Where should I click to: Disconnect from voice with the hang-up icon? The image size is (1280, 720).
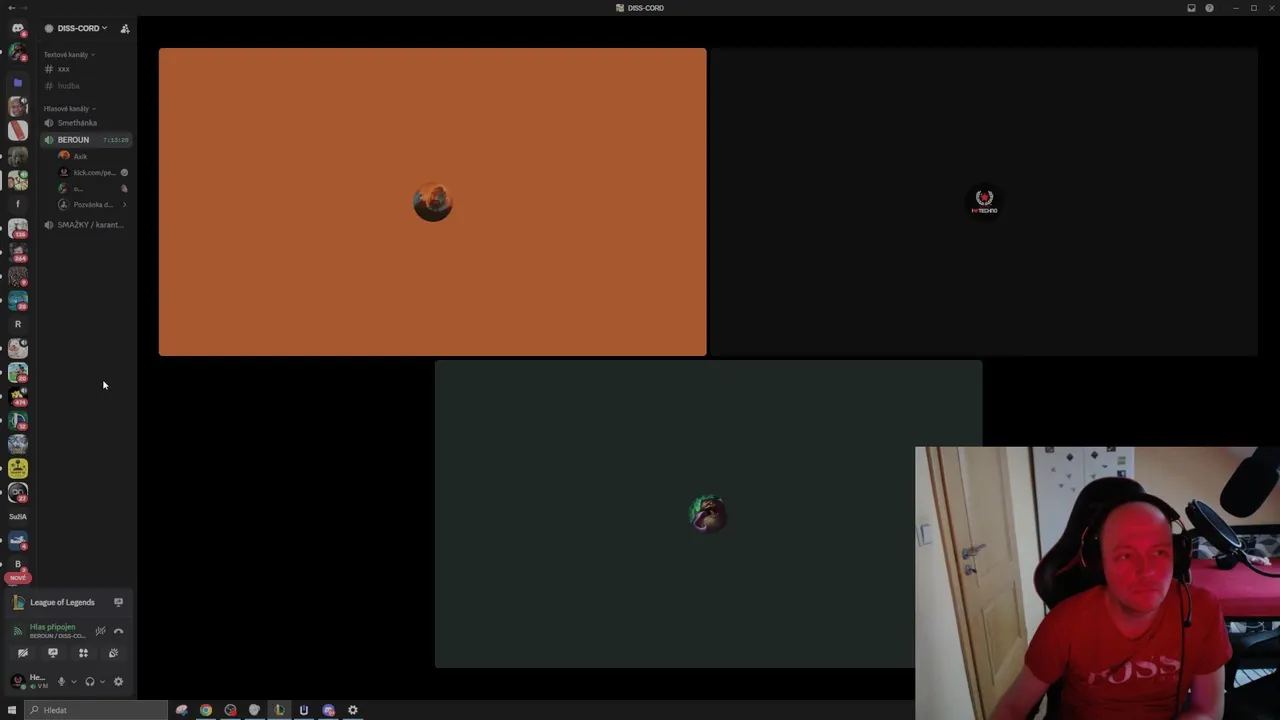(118, 631)
